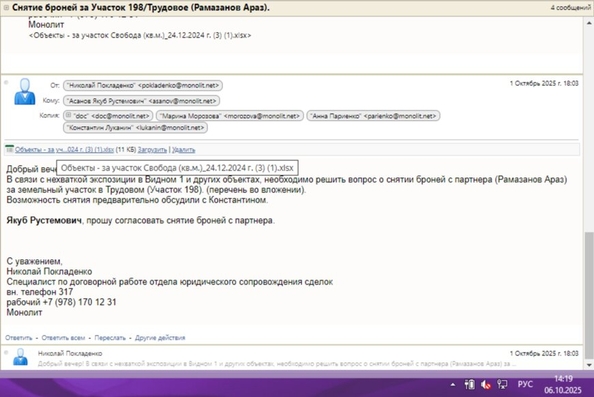Click the sender avatar of Николай Покладенко's opened message
Screen dimensions: 594x397
coord(25,92)
